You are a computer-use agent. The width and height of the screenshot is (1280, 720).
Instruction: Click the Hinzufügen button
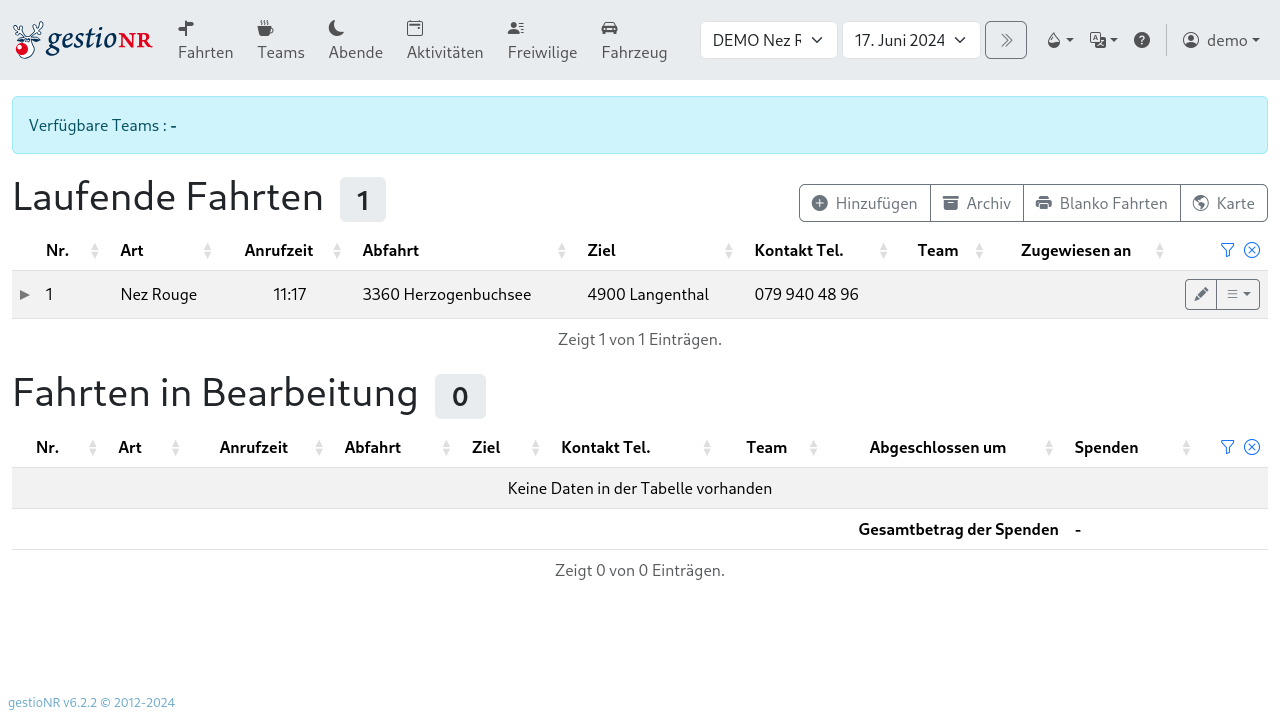[x=864, y=203]
